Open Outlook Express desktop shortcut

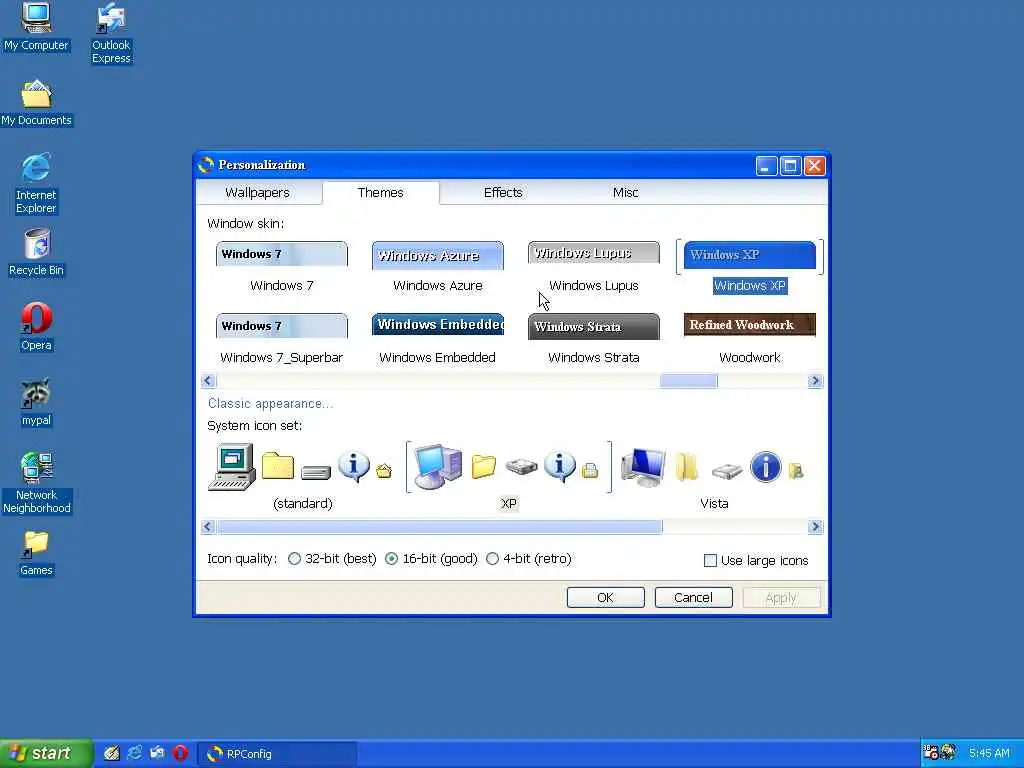pyautogui.click(x=111, y=33)
